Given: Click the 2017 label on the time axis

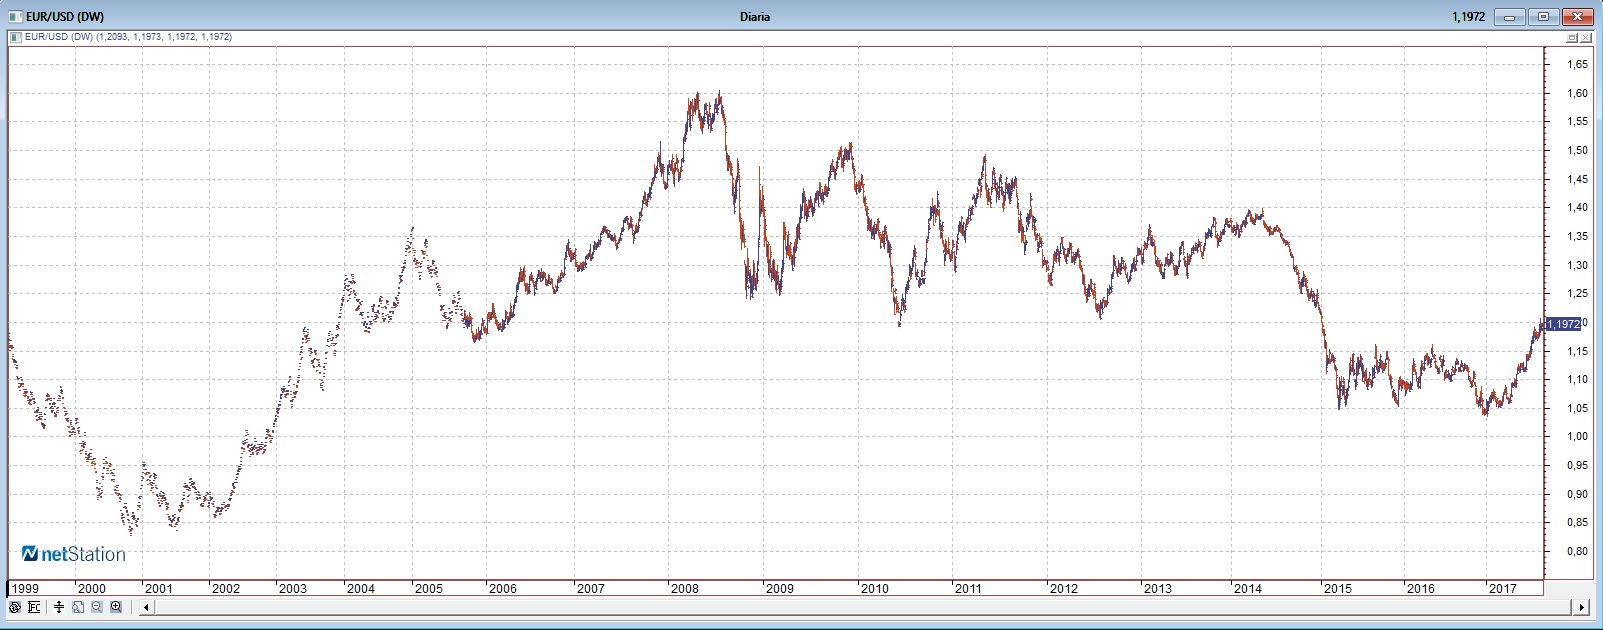Looking at the screenshot, I should click(x=1502, y=588).
